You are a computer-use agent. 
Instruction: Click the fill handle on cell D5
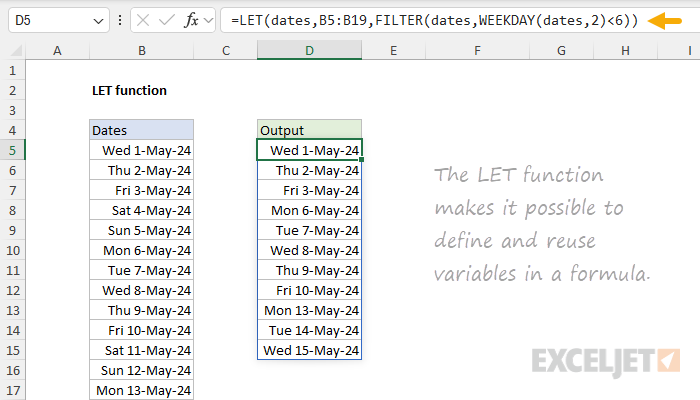click(361, 159)
